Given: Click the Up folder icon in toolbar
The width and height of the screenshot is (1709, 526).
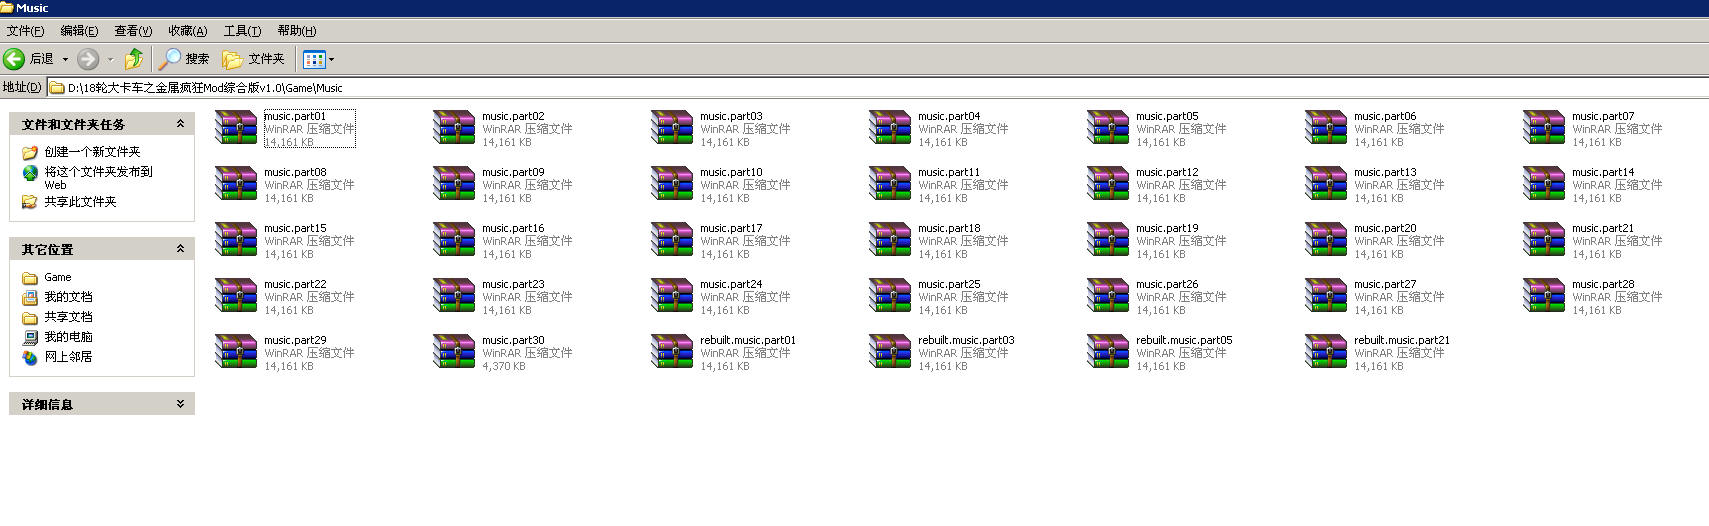Looking at the screenshot, I should 133,59.
